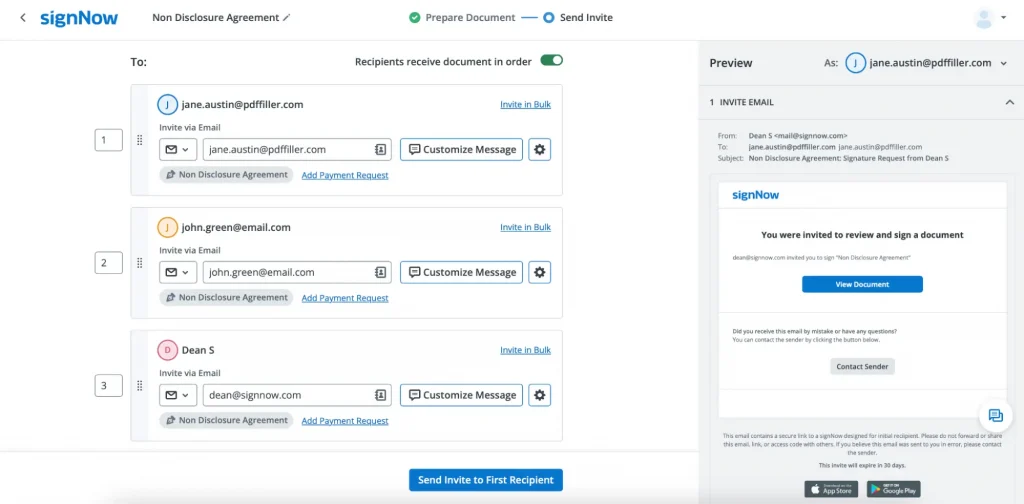Expand the Preview As recipient dropdown
1024x504 pixels.
[1002, 63]
